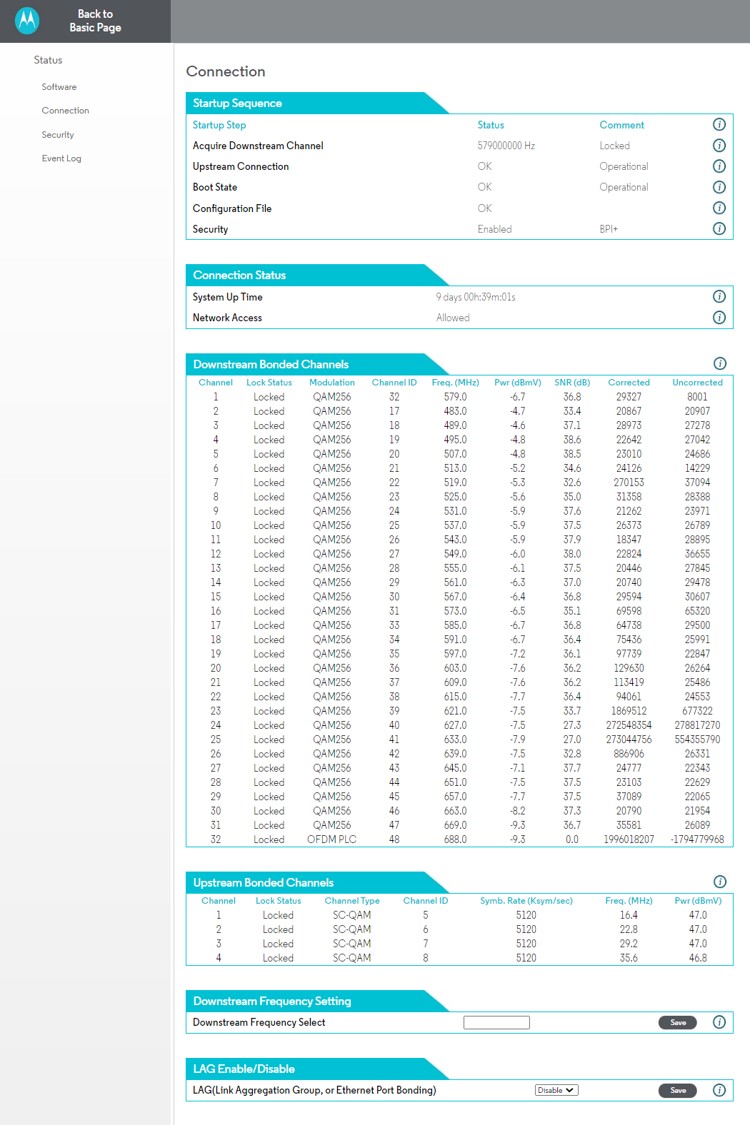The height and width of the screenshot is (1125, 750).
Task: Click info icon for System Up Time
Action: (x=718, y=296)
